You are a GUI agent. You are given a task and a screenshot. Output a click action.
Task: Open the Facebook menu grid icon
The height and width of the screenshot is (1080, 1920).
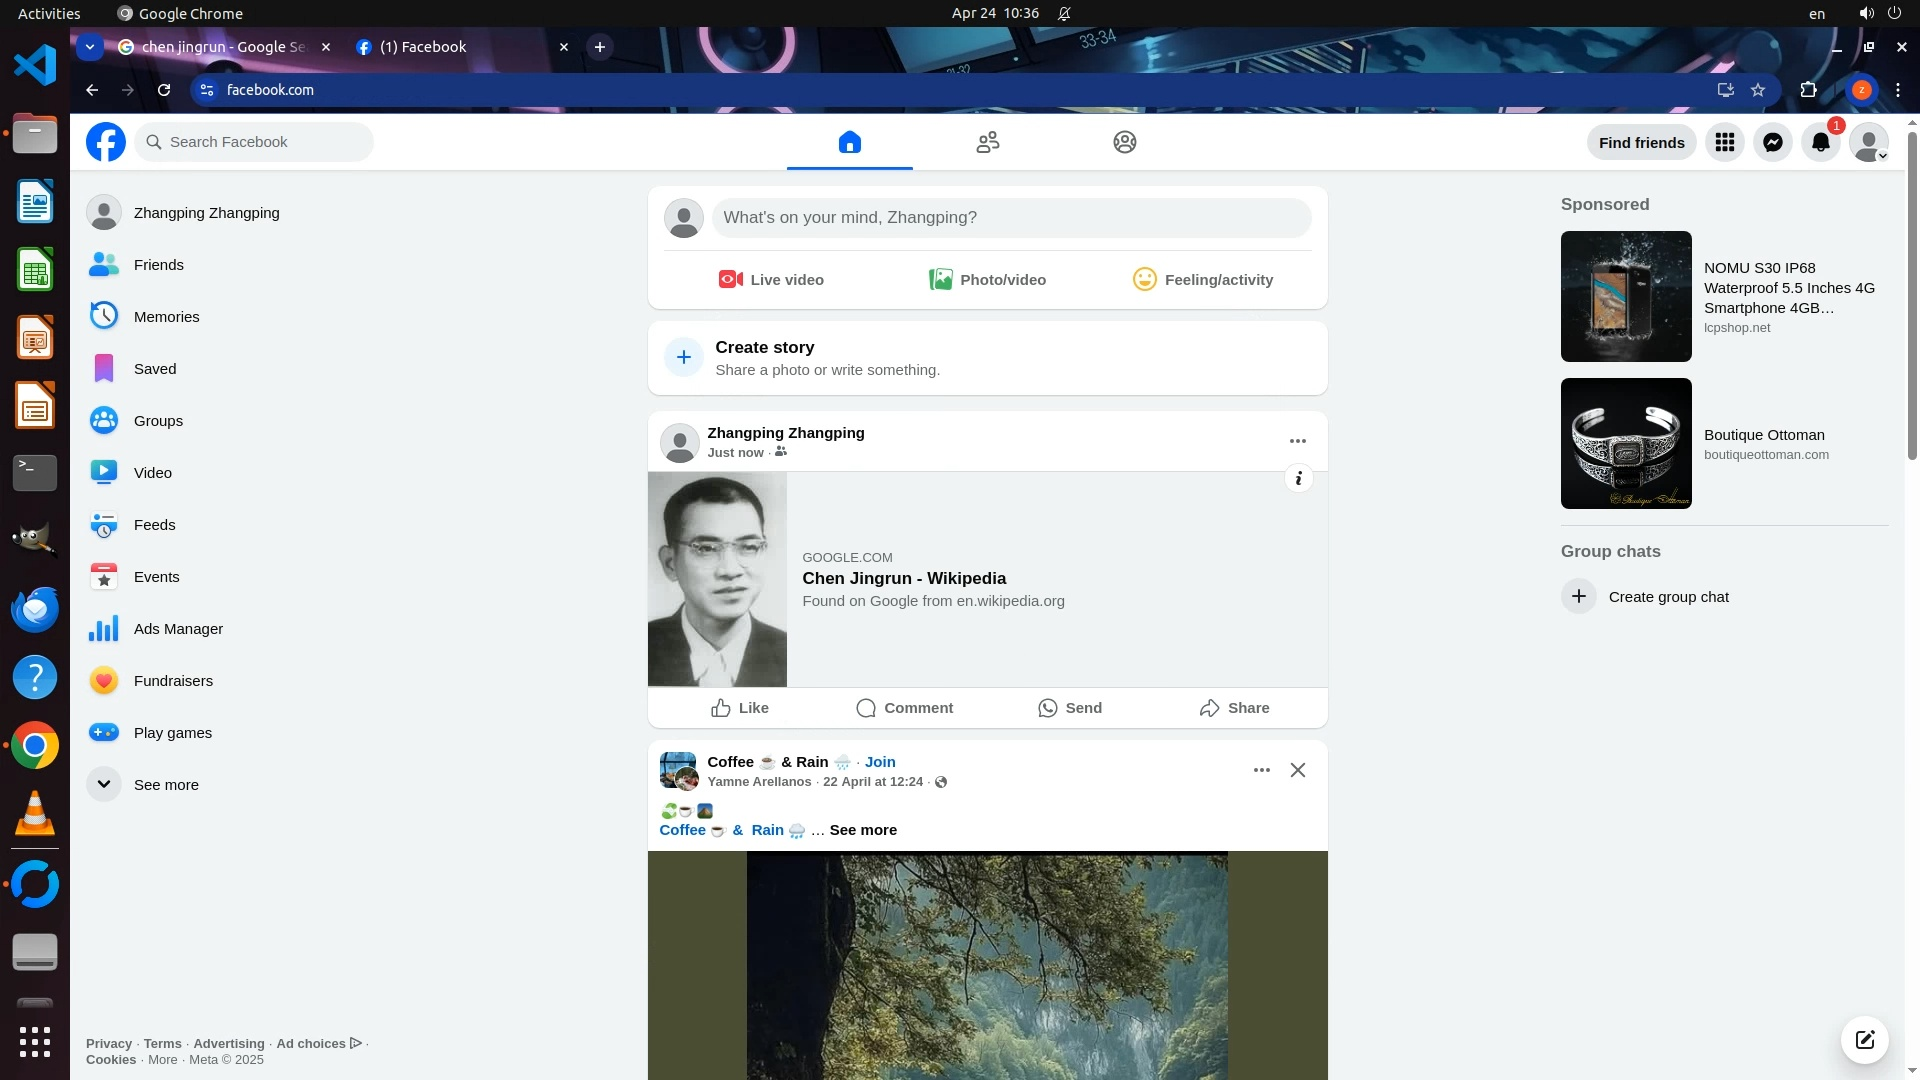pos(1724,142)
